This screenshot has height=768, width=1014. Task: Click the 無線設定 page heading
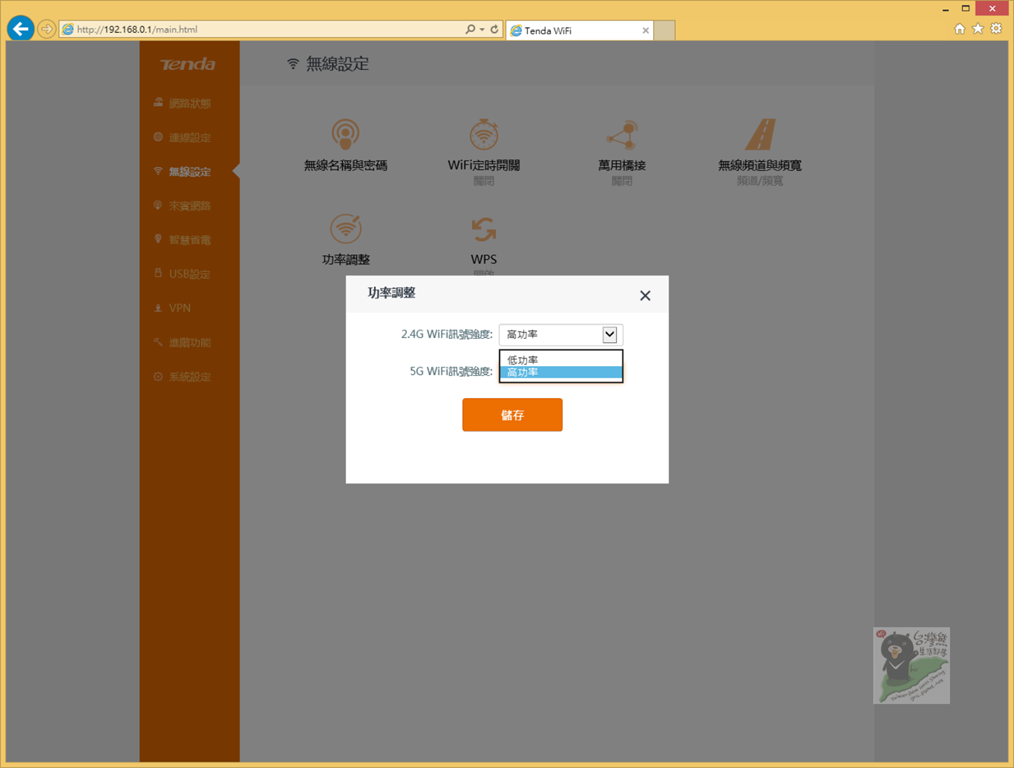337,63
